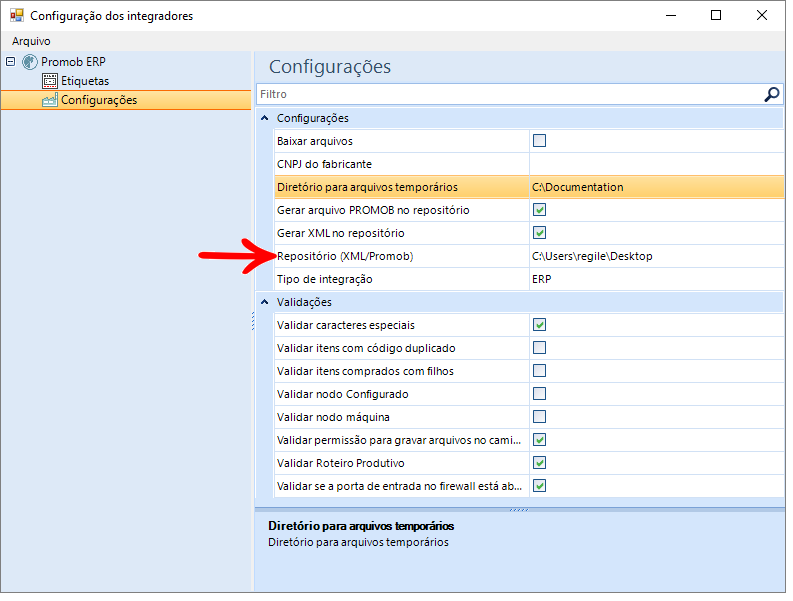Select the CNPJ do fabricante row label
This screenshot has height=601, width=793.
324,164
